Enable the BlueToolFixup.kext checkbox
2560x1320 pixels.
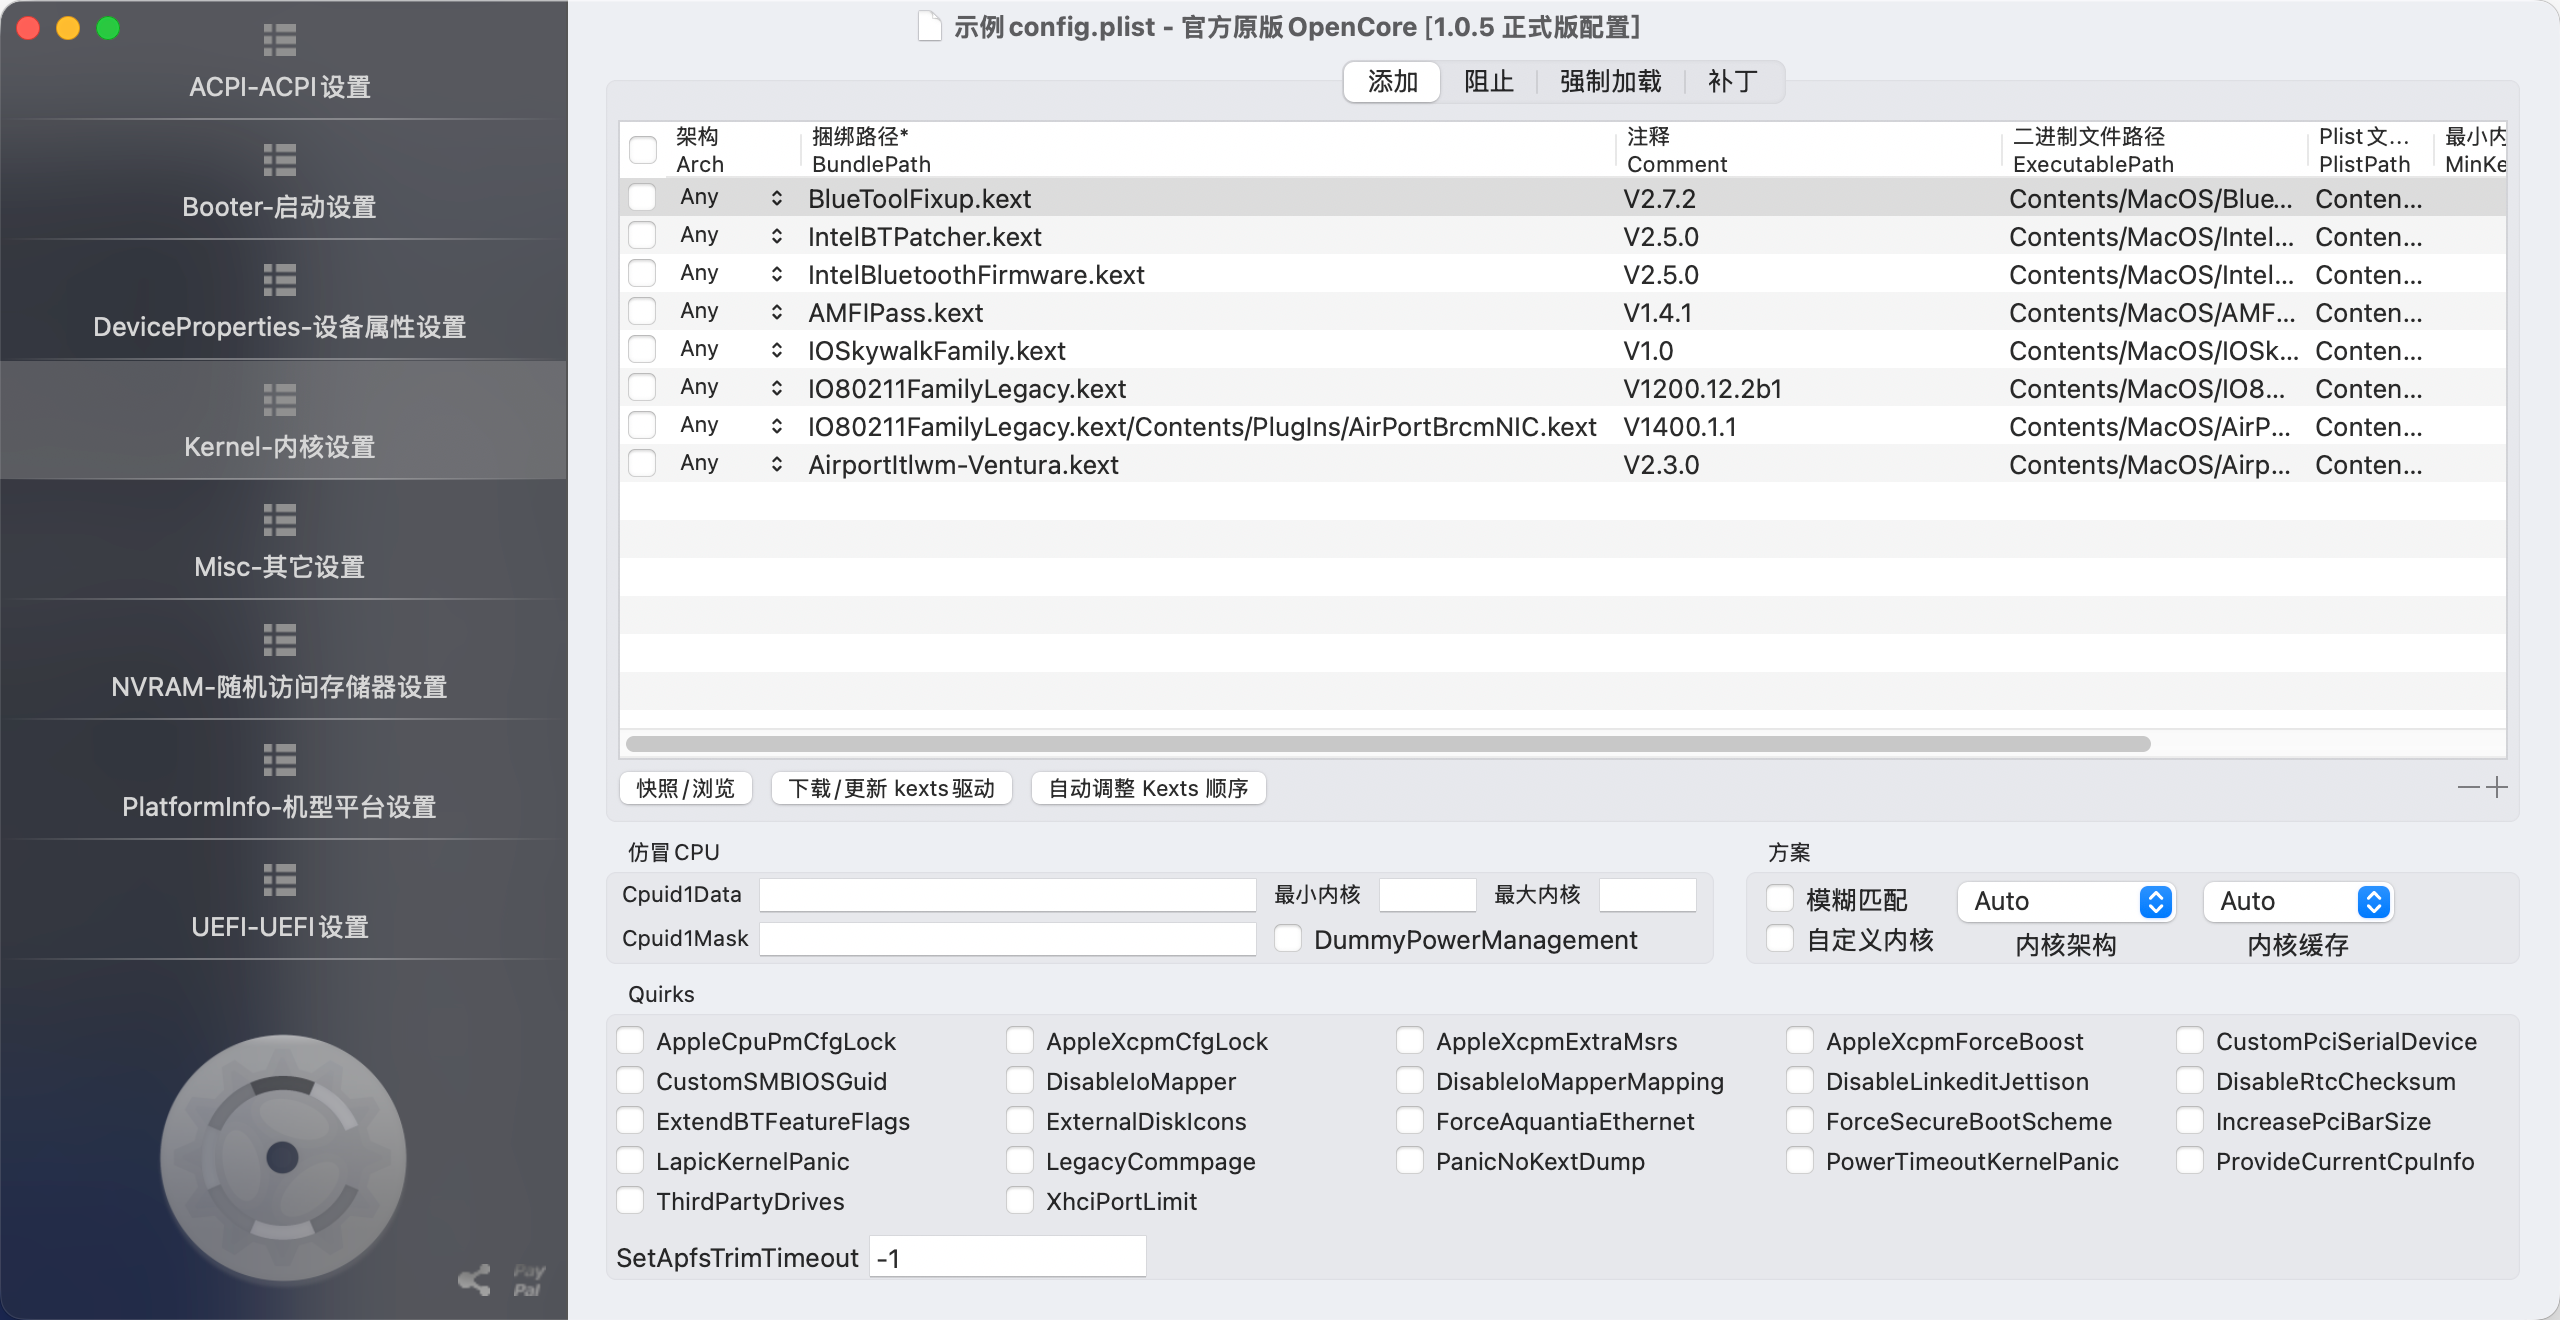(642, 198)
